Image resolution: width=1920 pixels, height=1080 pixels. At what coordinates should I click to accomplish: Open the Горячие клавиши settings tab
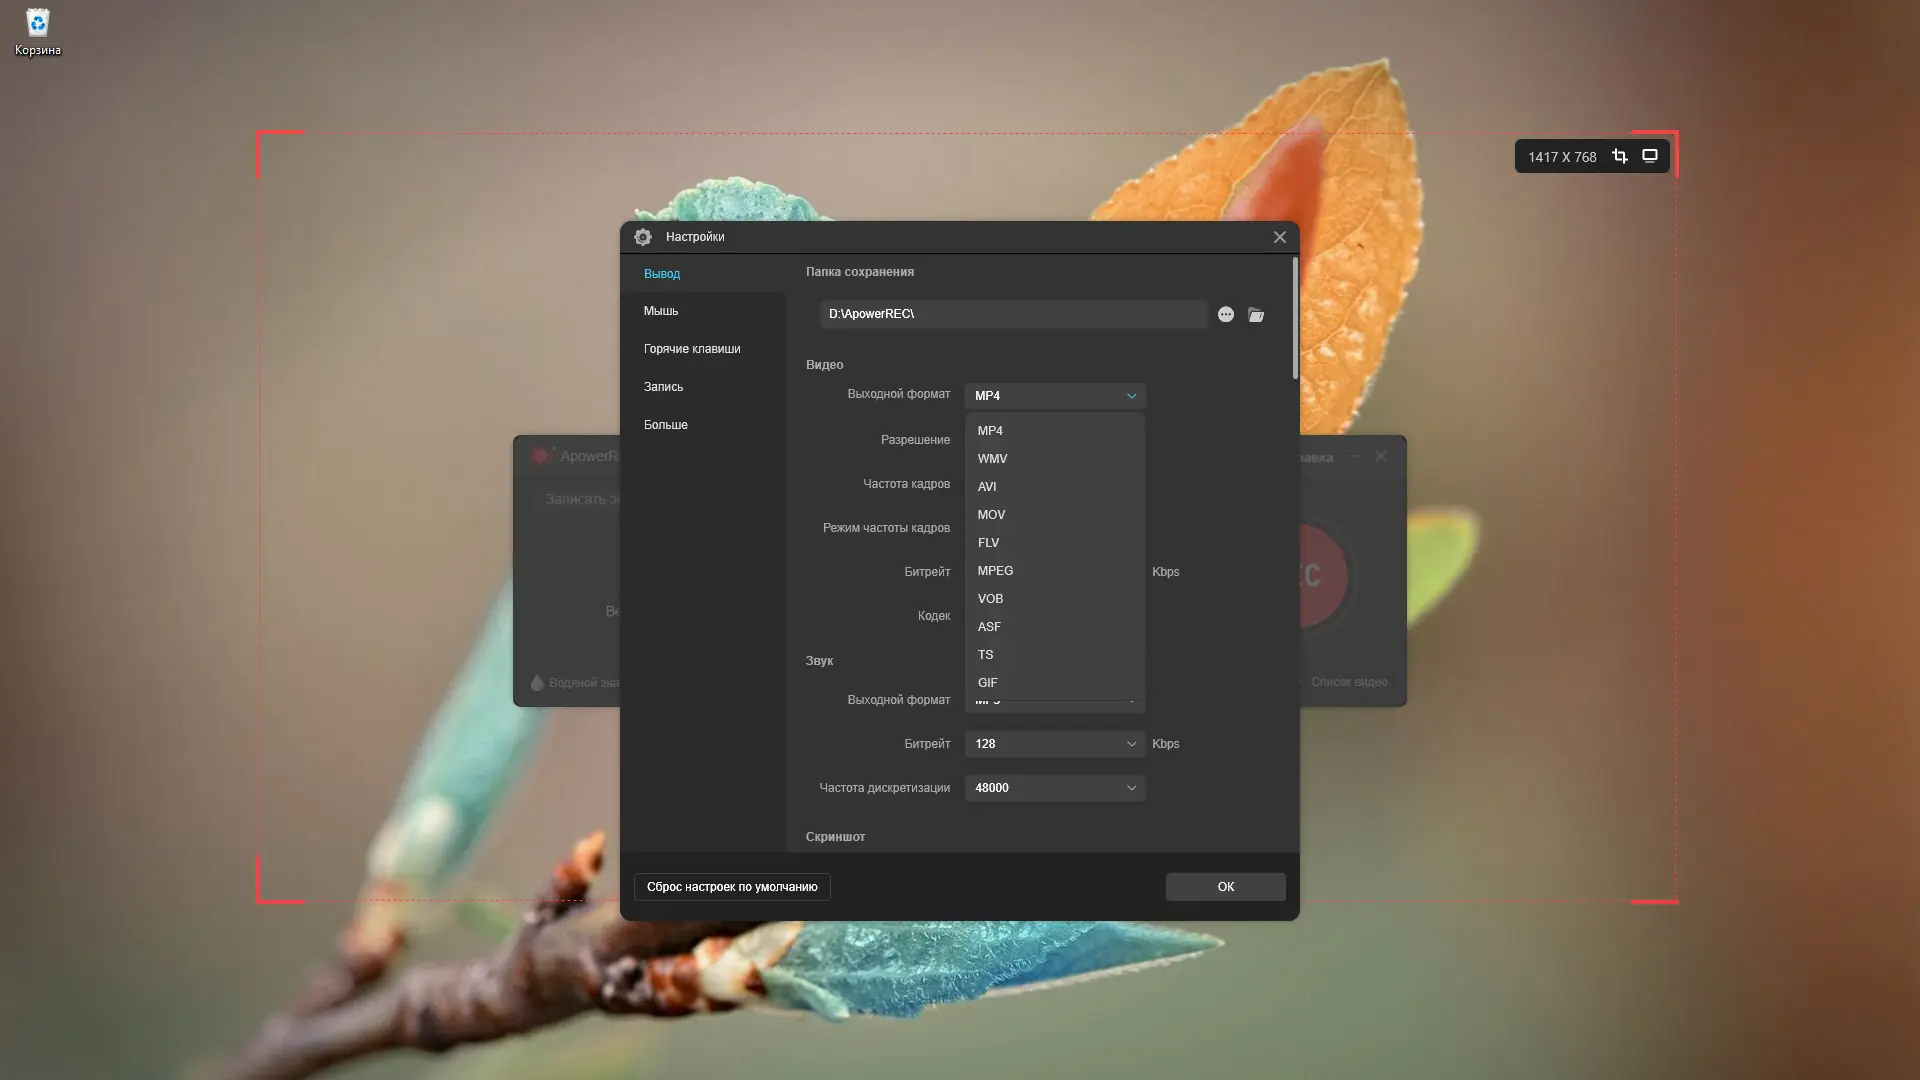click(692, 349)
